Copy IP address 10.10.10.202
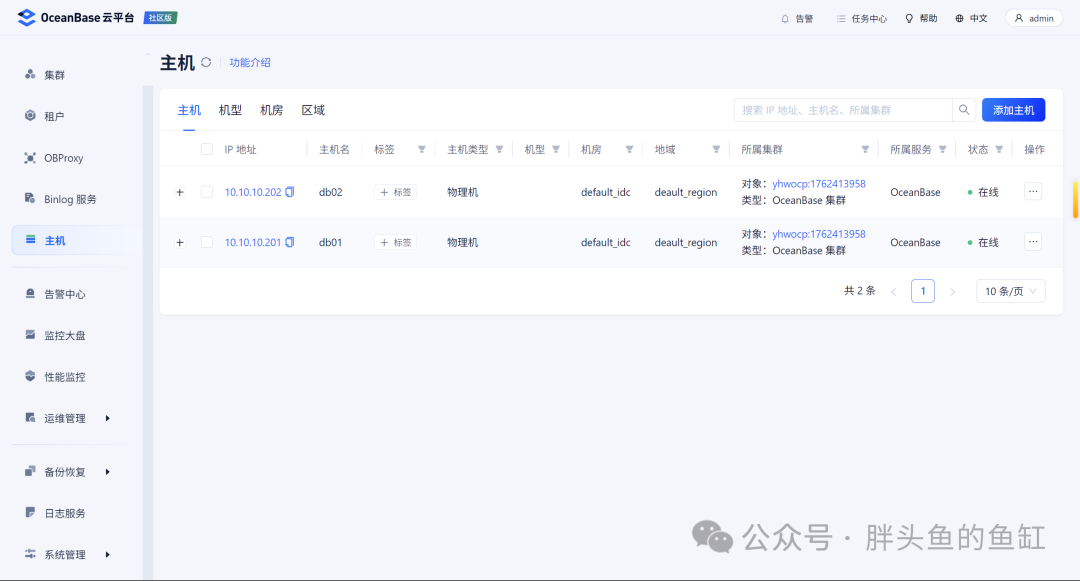 (x=290, y=192)
